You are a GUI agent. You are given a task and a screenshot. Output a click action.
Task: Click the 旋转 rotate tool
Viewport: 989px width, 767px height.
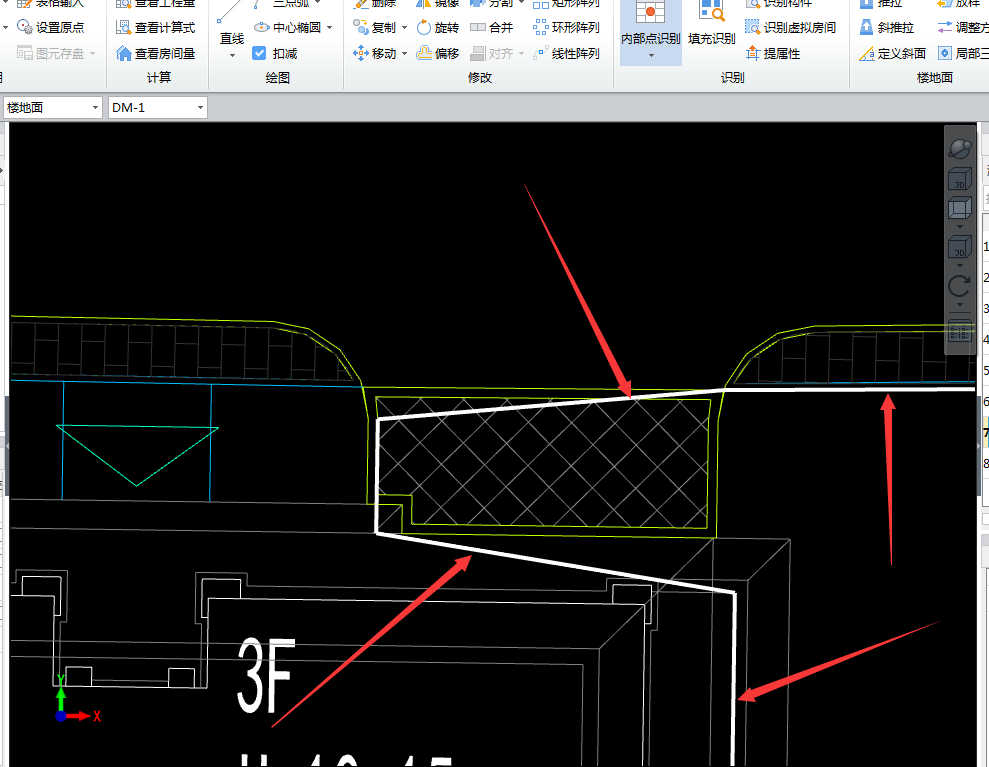pyautogui.click(x=438, y=27)
